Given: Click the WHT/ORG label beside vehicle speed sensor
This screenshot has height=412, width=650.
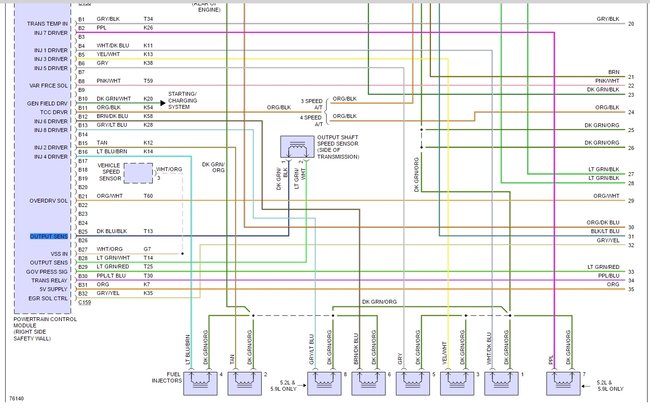Looking at the screenshot, I should 169,169.
